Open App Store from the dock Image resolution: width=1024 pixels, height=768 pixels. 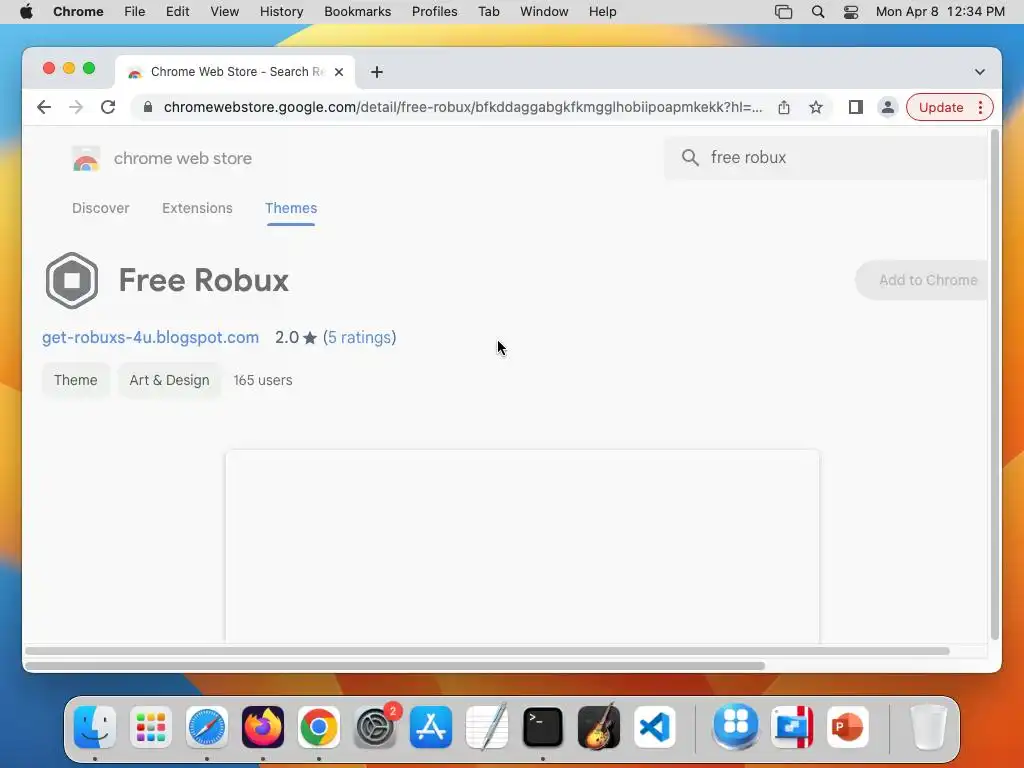431,727
